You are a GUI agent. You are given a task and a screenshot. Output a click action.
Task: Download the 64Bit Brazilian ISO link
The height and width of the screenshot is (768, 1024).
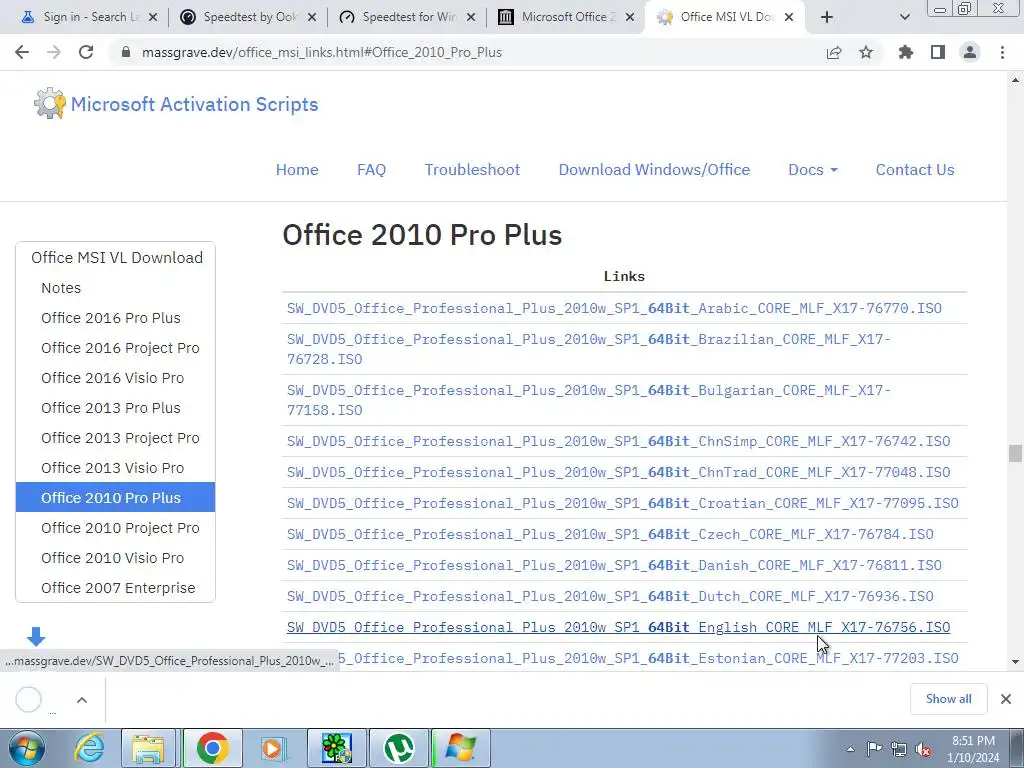pos(588,349)
